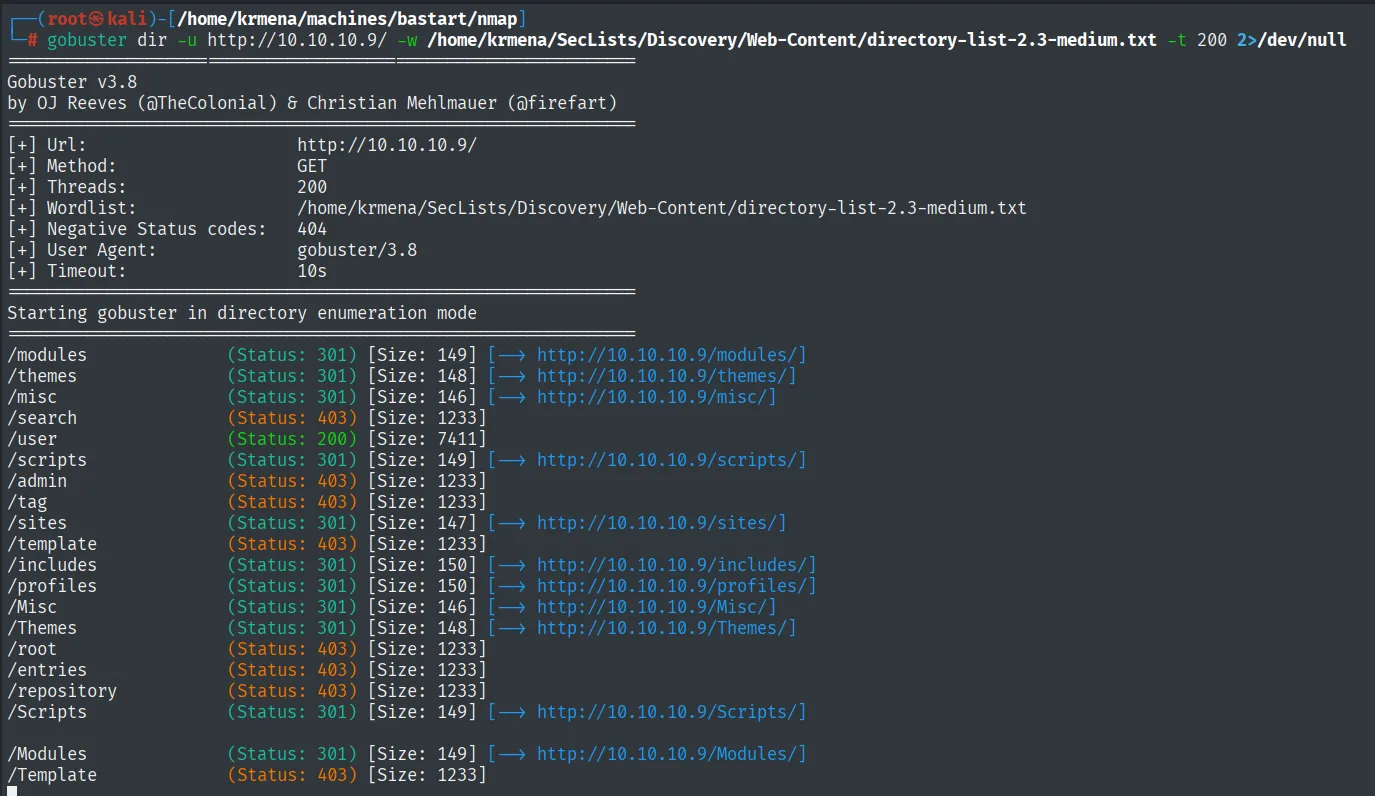
Task: Select the Size: 7411 value
Action: pyautogui.click(x=427, y=439)
